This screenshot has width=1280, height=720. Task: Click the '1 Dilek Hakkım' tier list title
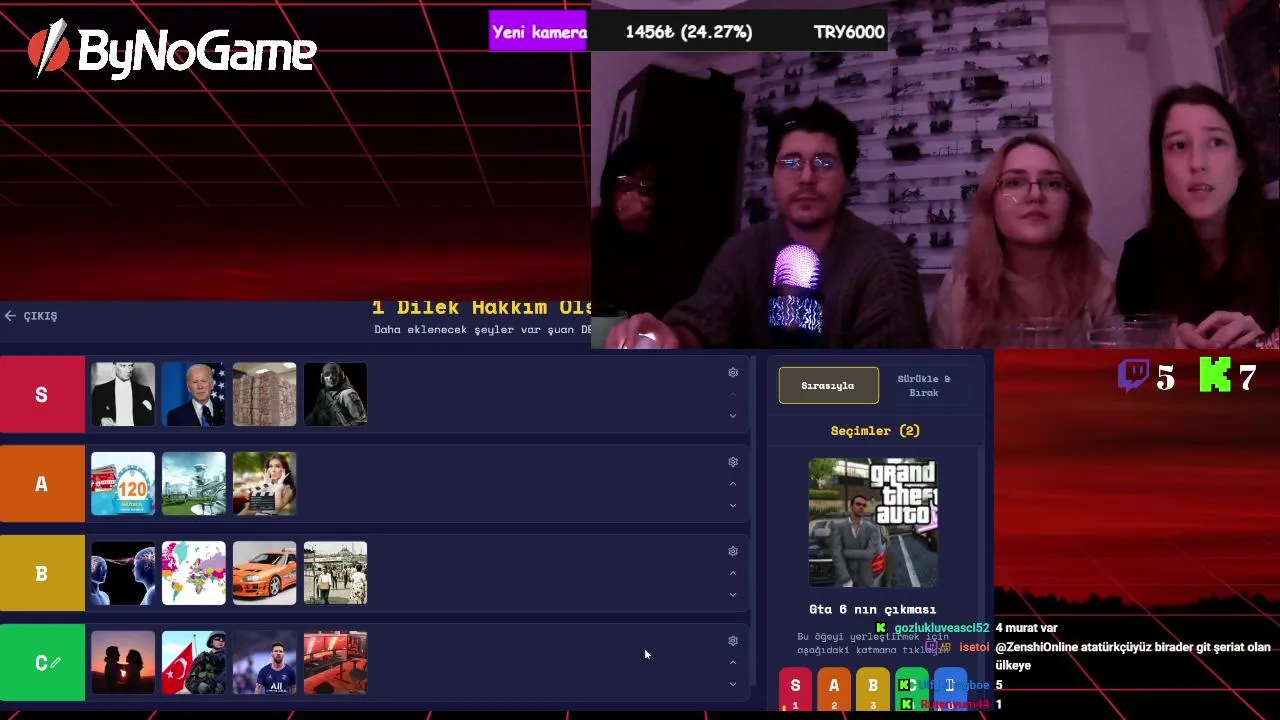coord(482,307)
